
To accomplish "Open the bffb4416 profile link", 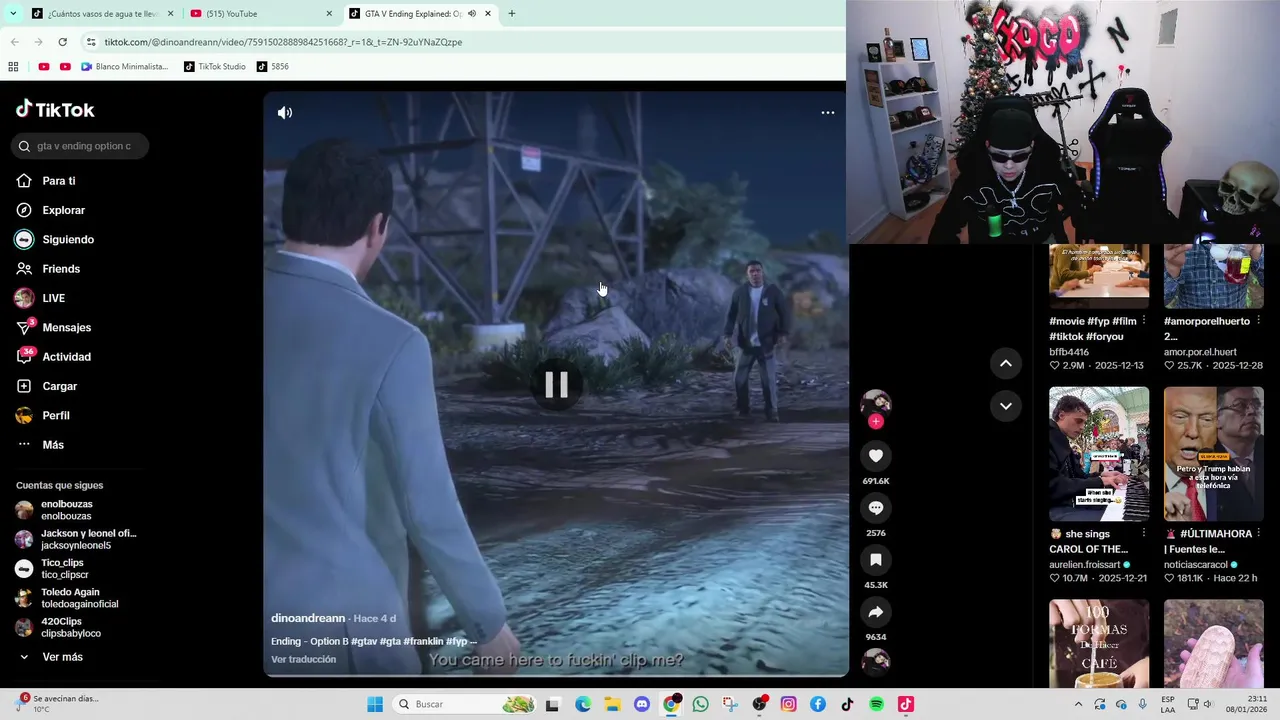I will 1069,352.
